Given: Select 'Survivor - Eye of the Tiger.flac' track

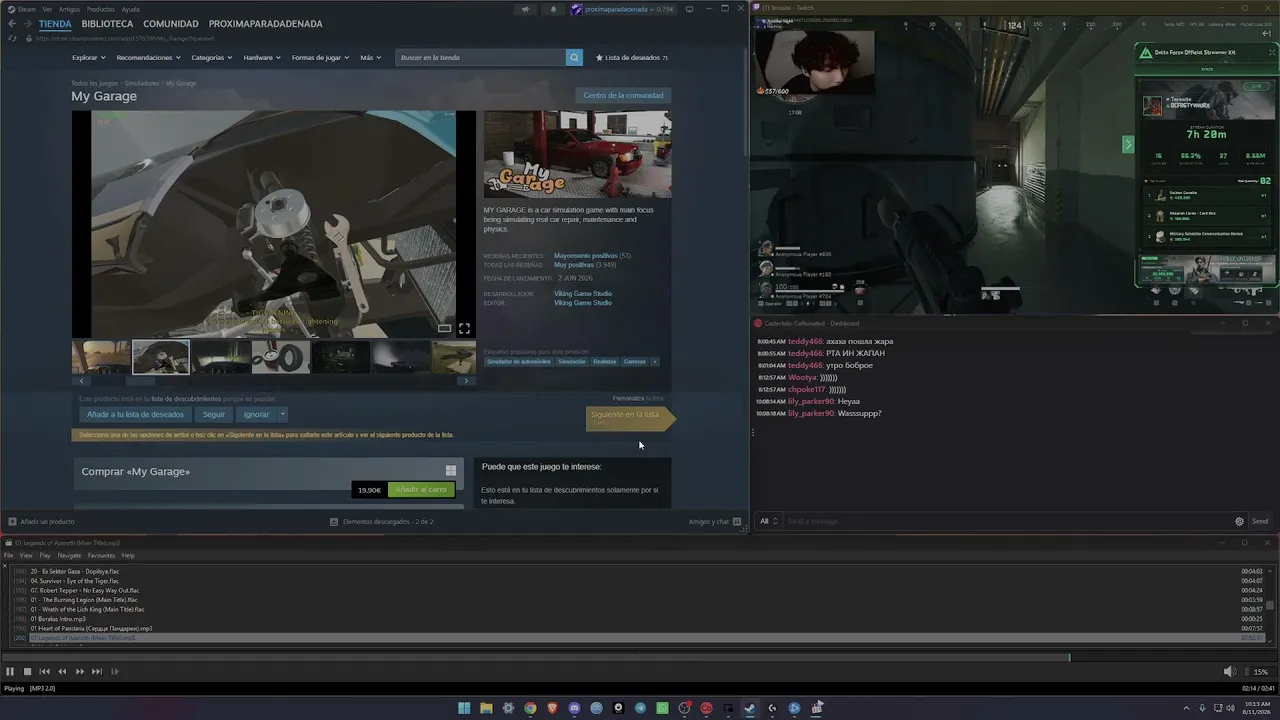Looking at the screenshot, I should pos(640,581).
